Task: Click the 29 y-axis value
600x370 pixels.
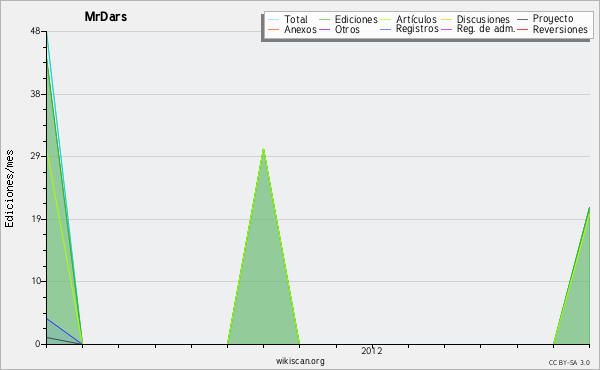Action: pos(35,156)
